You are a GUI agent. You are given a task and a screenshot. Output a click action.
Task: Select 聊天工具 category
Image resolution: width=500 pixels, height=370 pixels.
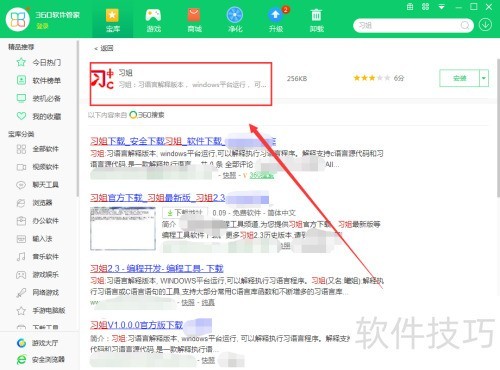click(x=38, y=185)
